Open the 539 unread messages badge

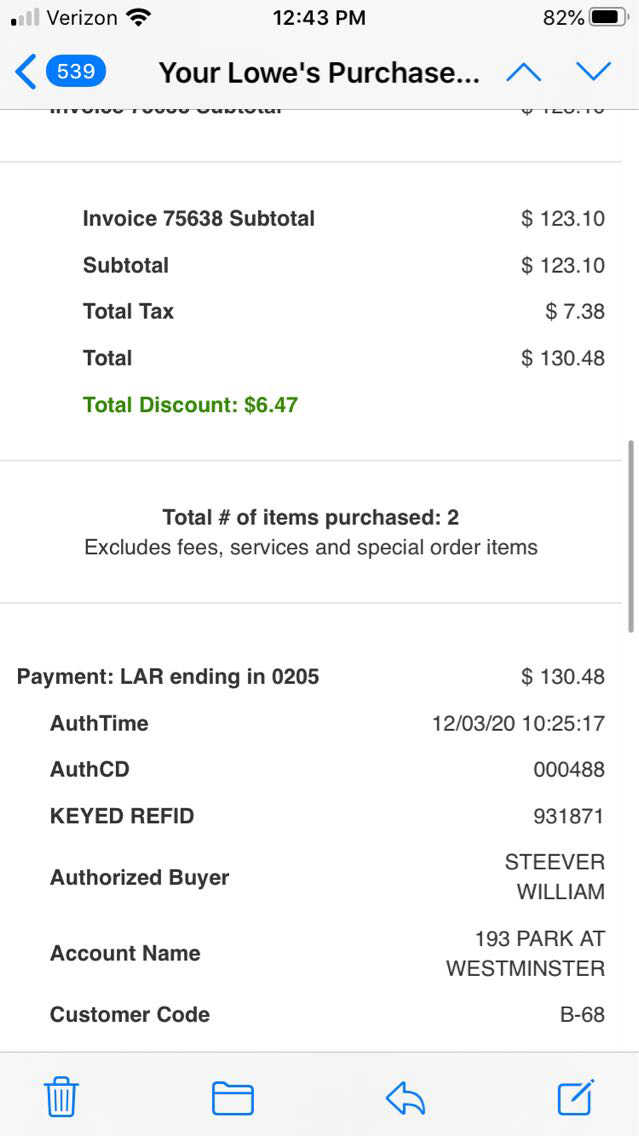76,72
